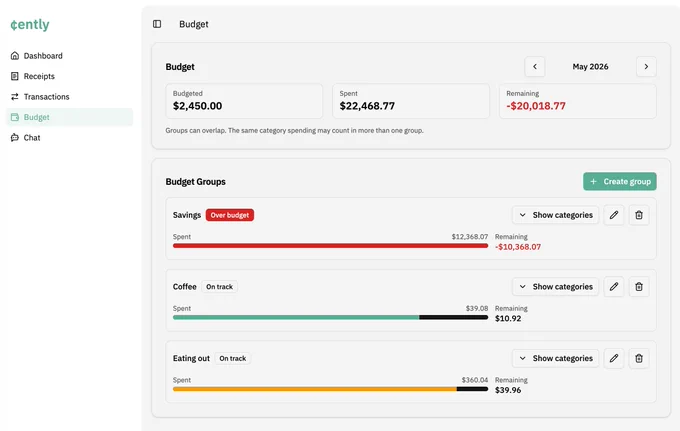
Task: Open Chat from the sidebar
Action: tap(69, 137)
